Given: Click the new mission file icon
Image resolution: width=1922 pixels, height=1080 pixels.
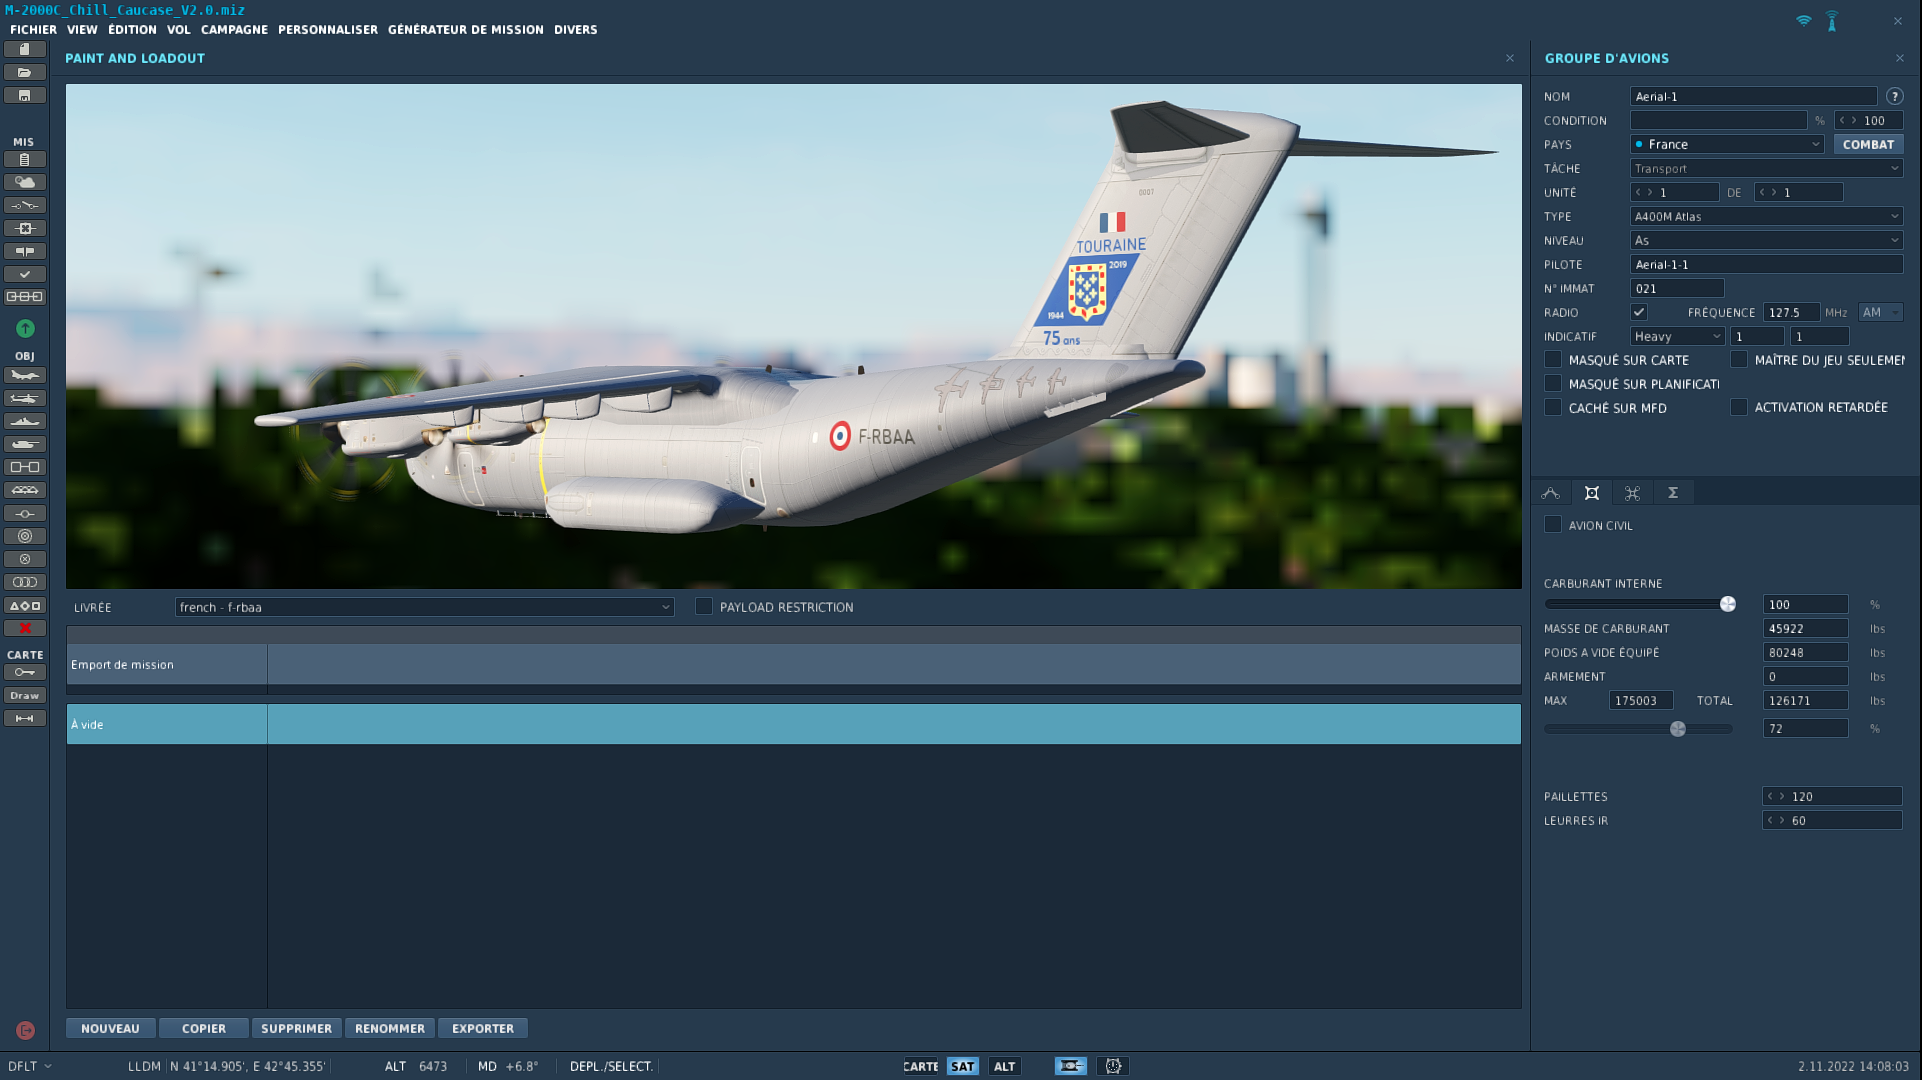Looking at the screenshot, I should 25,49.
